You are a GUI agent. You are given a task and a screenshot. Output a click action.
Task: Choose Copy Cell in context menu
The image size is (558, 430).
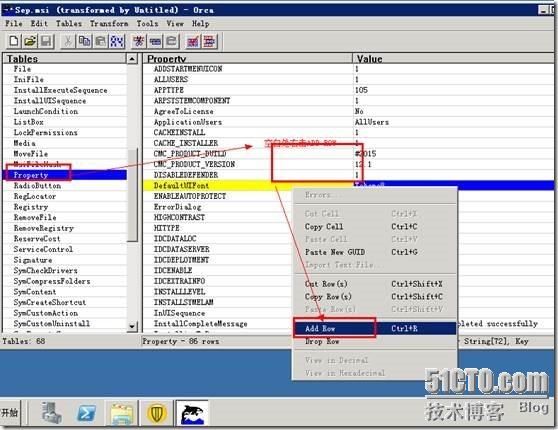coord(374,226)
